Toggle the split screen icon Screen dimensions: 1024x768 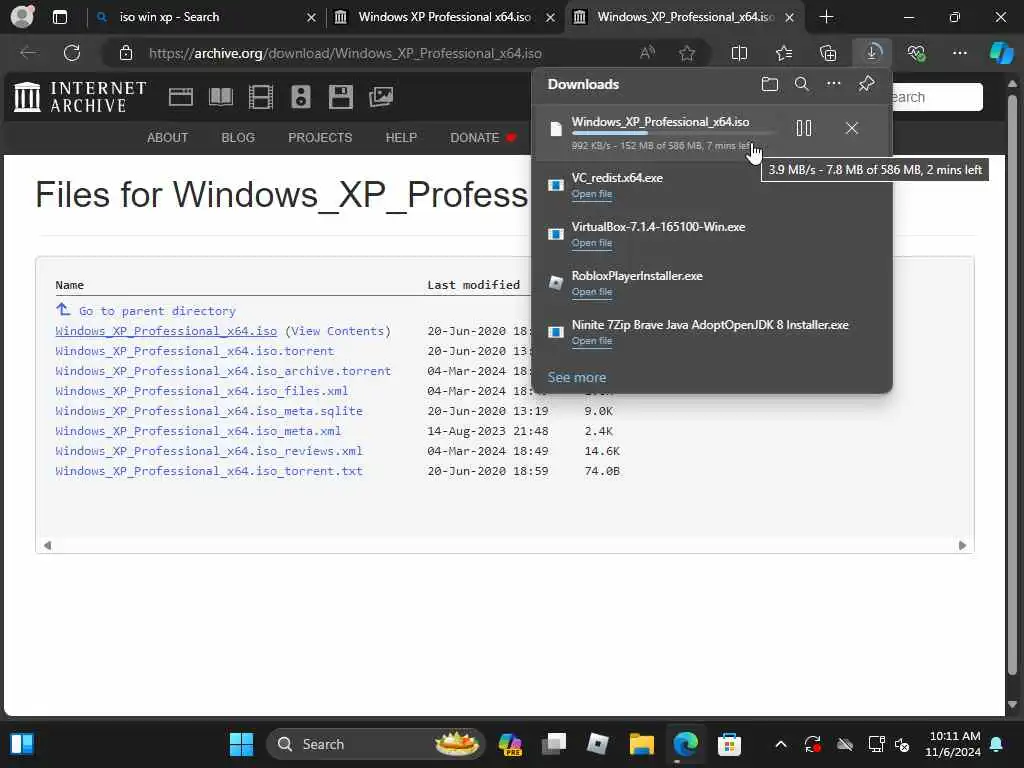click(x=739, y=53)
